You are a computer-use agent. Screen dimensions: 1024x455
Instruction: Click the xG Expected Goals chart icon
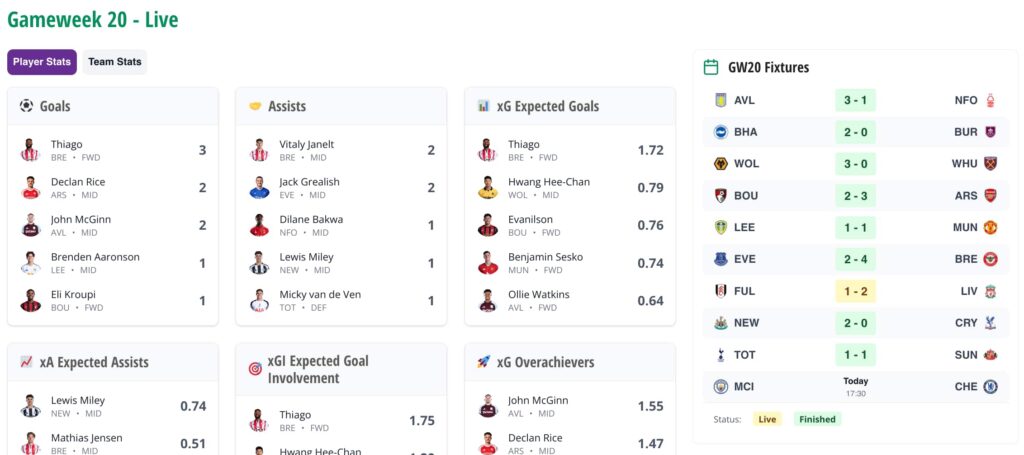click(x=484, y=106)
